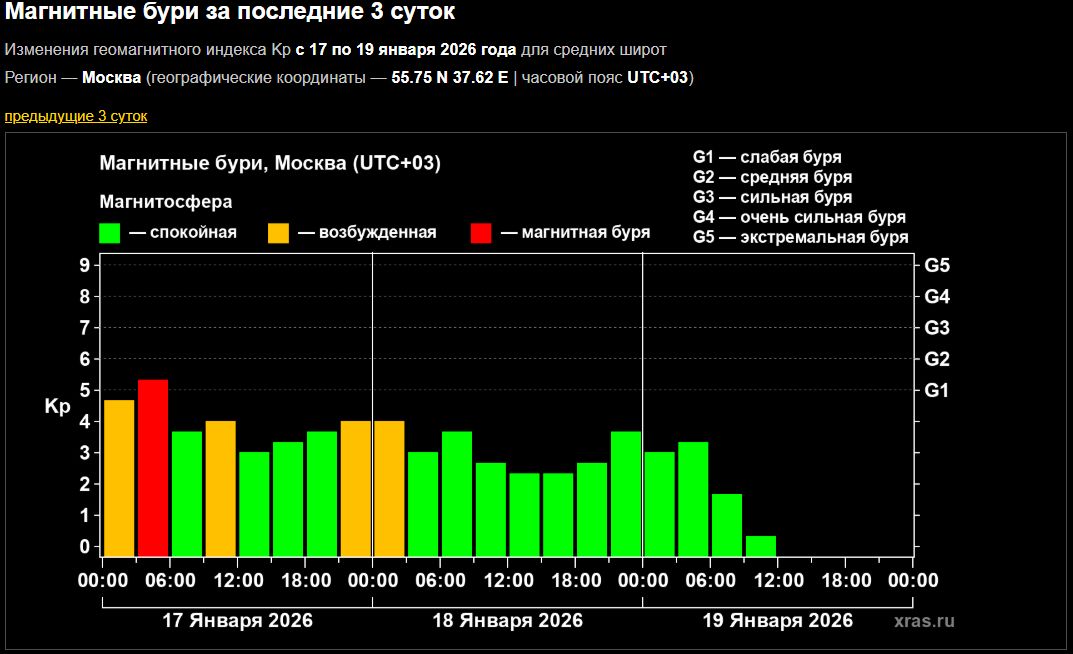Click the G5 label on right axis
Image resolution: width=1073 pixels, height=654 pixels.
(936, 266)
